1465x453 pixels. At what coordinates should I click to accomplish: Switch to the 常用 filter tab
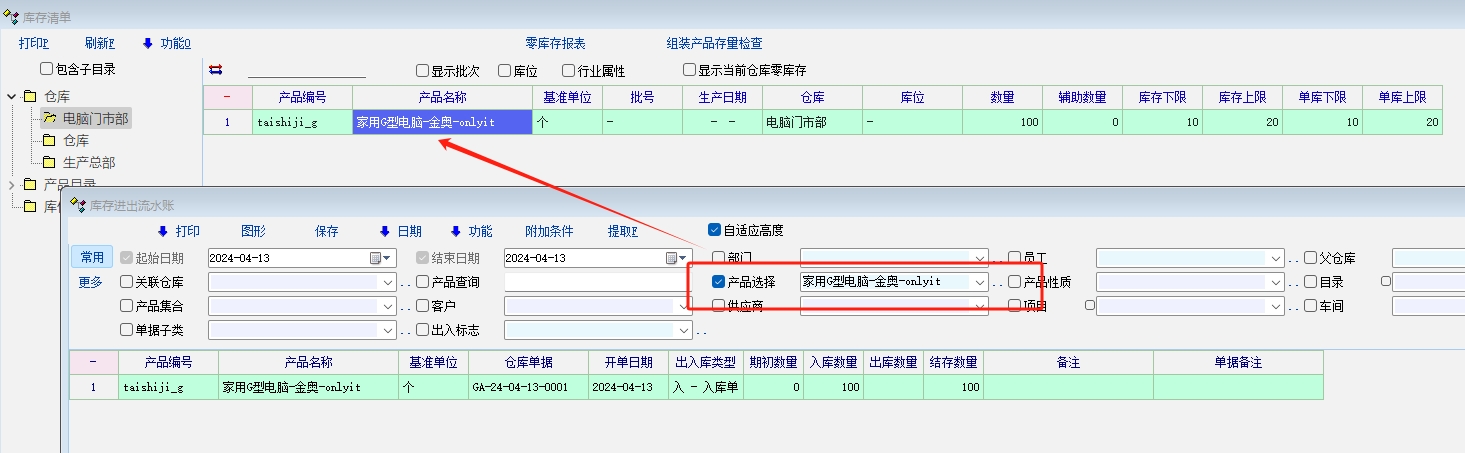pyautogui.click(x=91, y=257)
